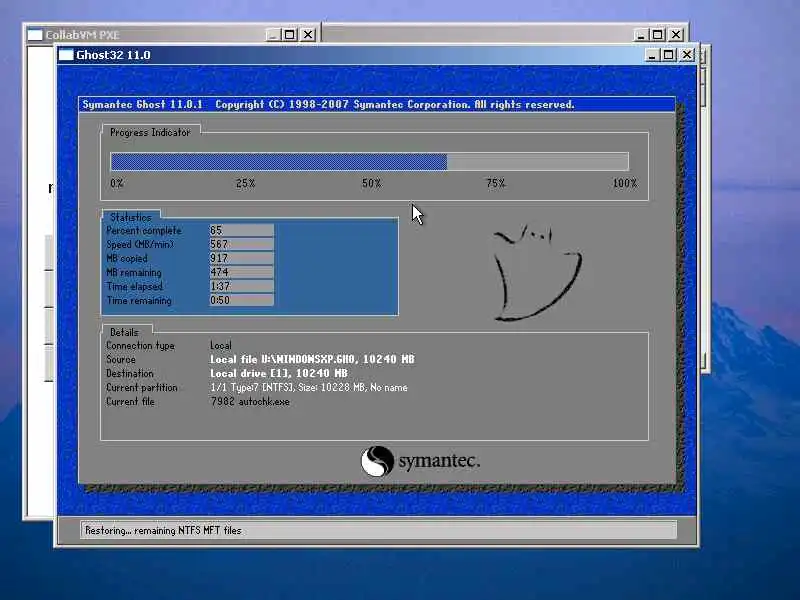Screen dimensions: 800x600
Task: Click the Ghost mascot drawing
Action: (x=537, y=274)
